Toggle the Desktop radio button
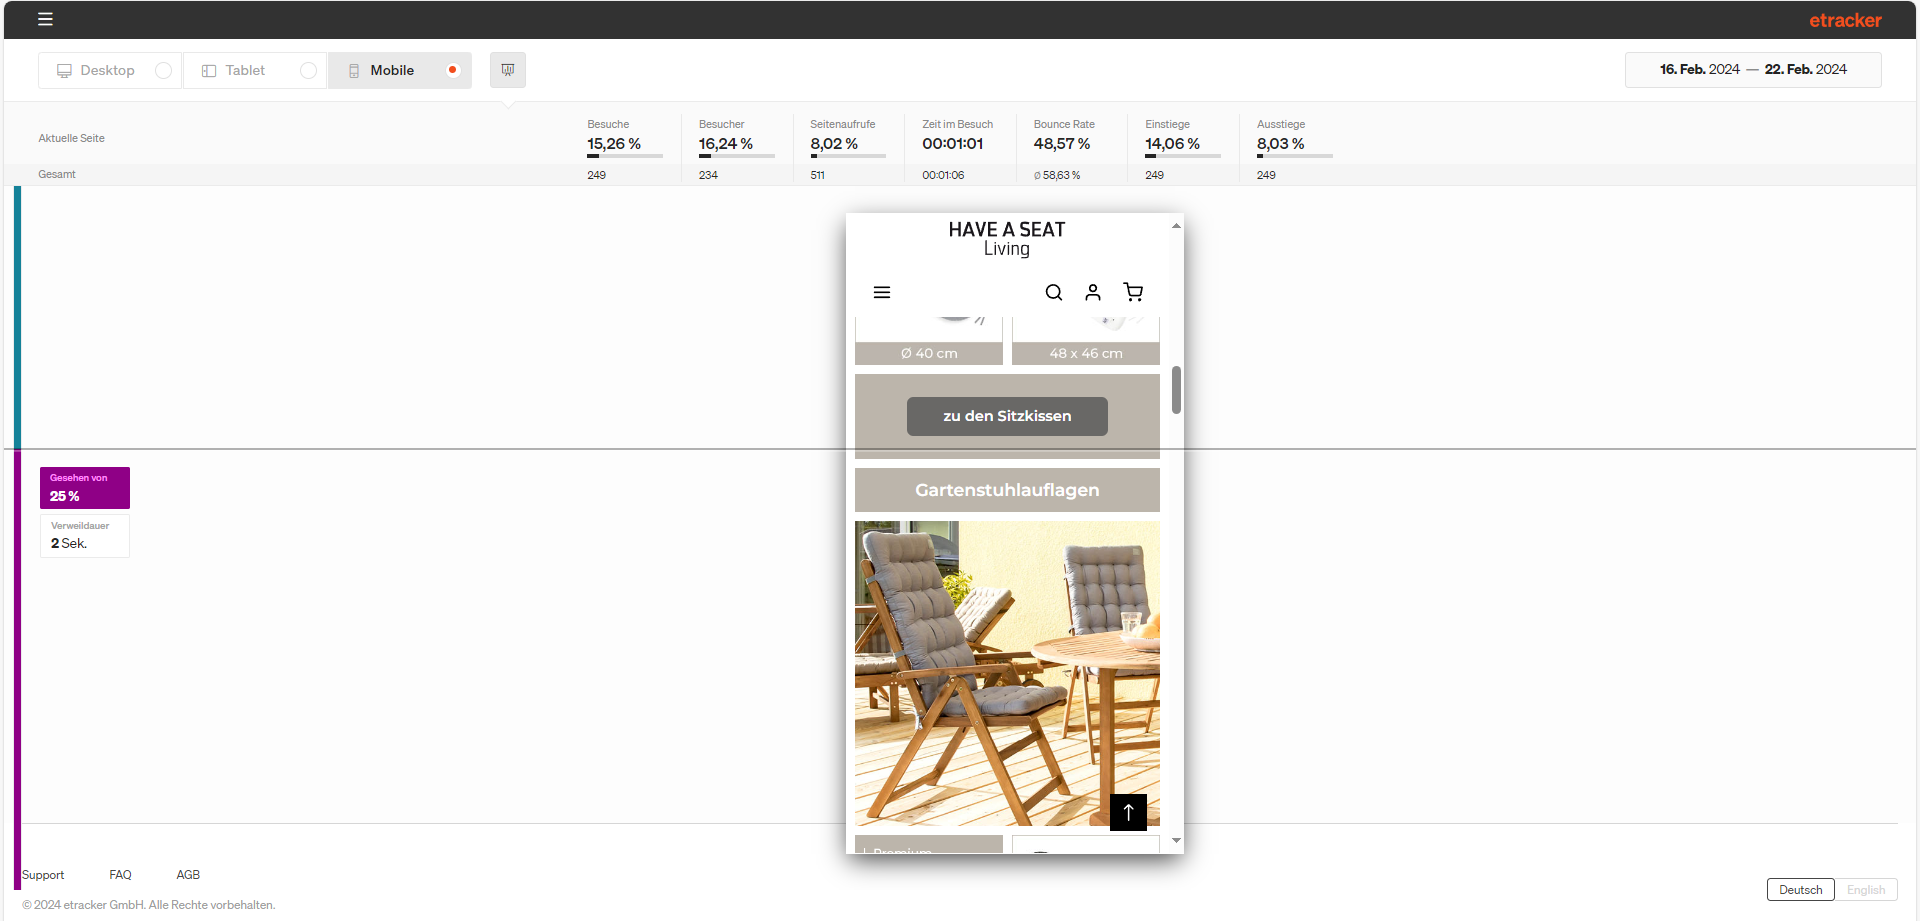The height and width of the screenshot is (921, 1920). tap(163, 70)
